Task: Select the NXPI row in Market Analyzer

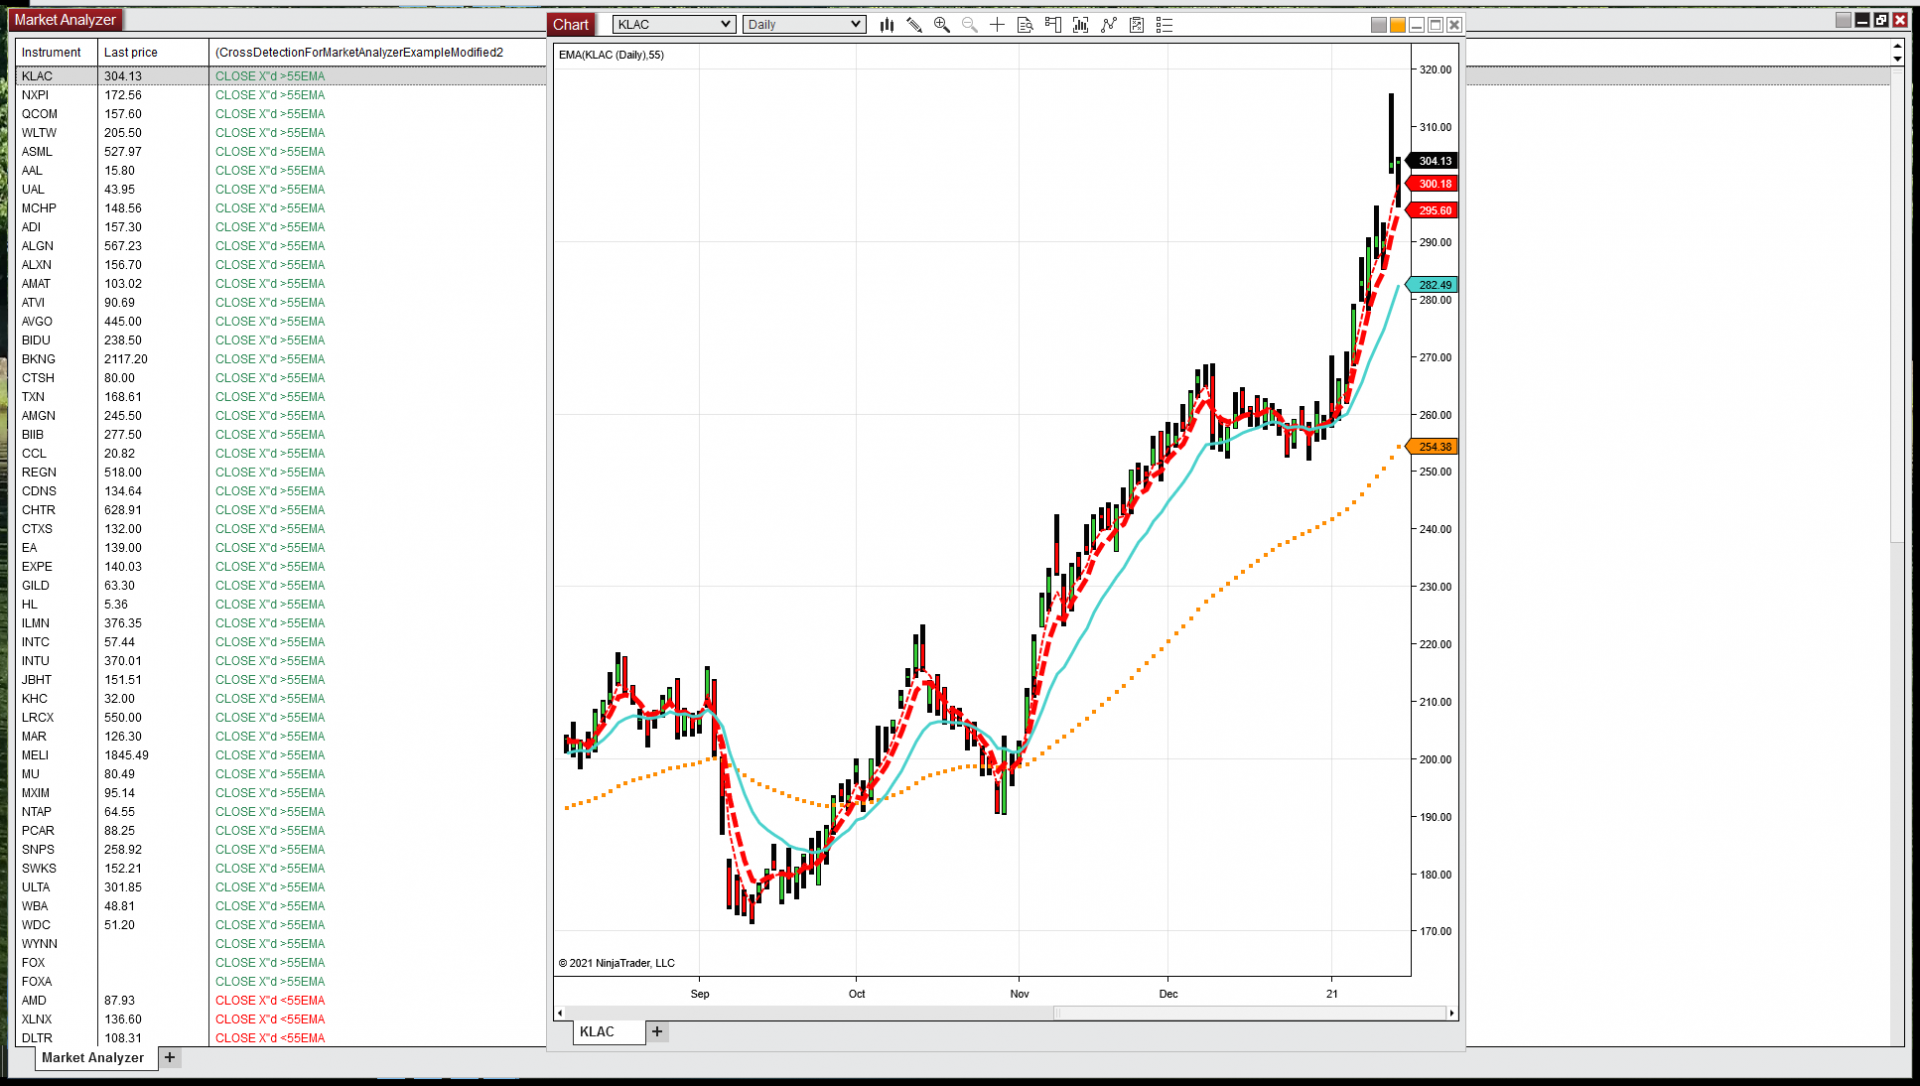Action: click(36, 95)
